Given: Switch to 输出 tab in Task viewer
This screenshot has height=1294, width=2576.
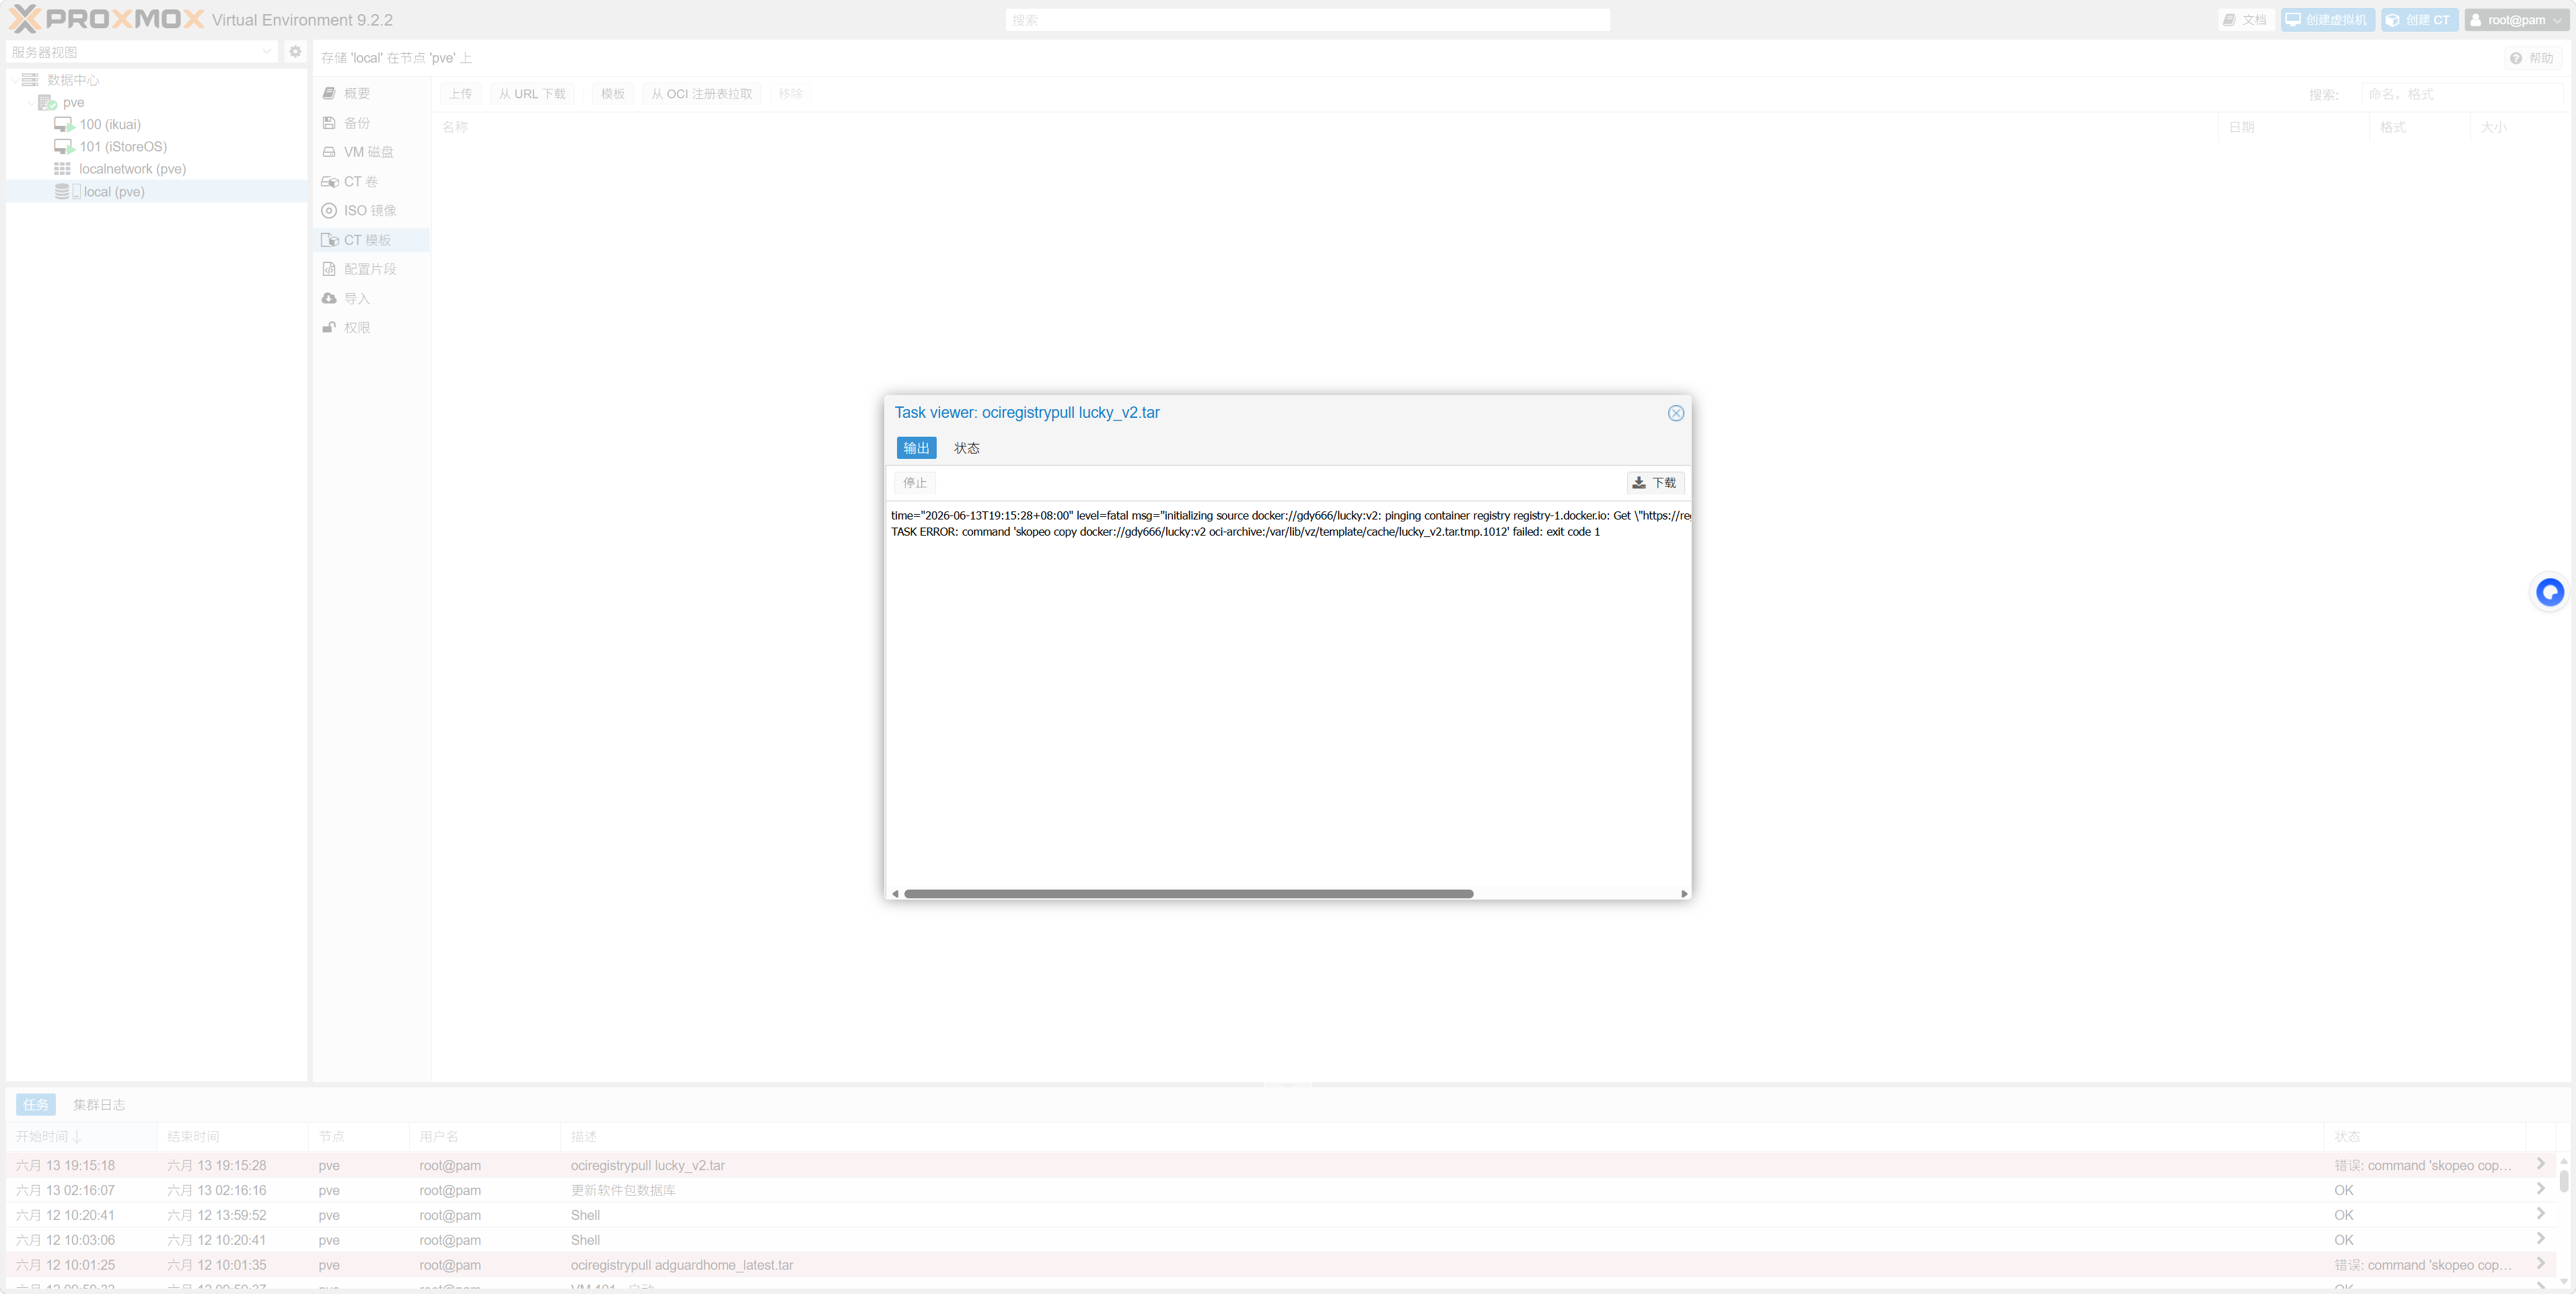Looking at the screenshot, I should (916, 448).
